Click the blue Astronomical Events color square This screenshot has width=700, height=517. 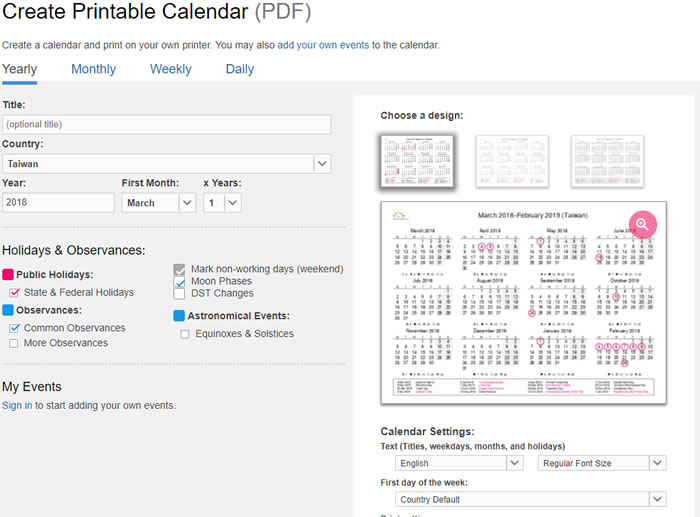click(x=179, y=316)
